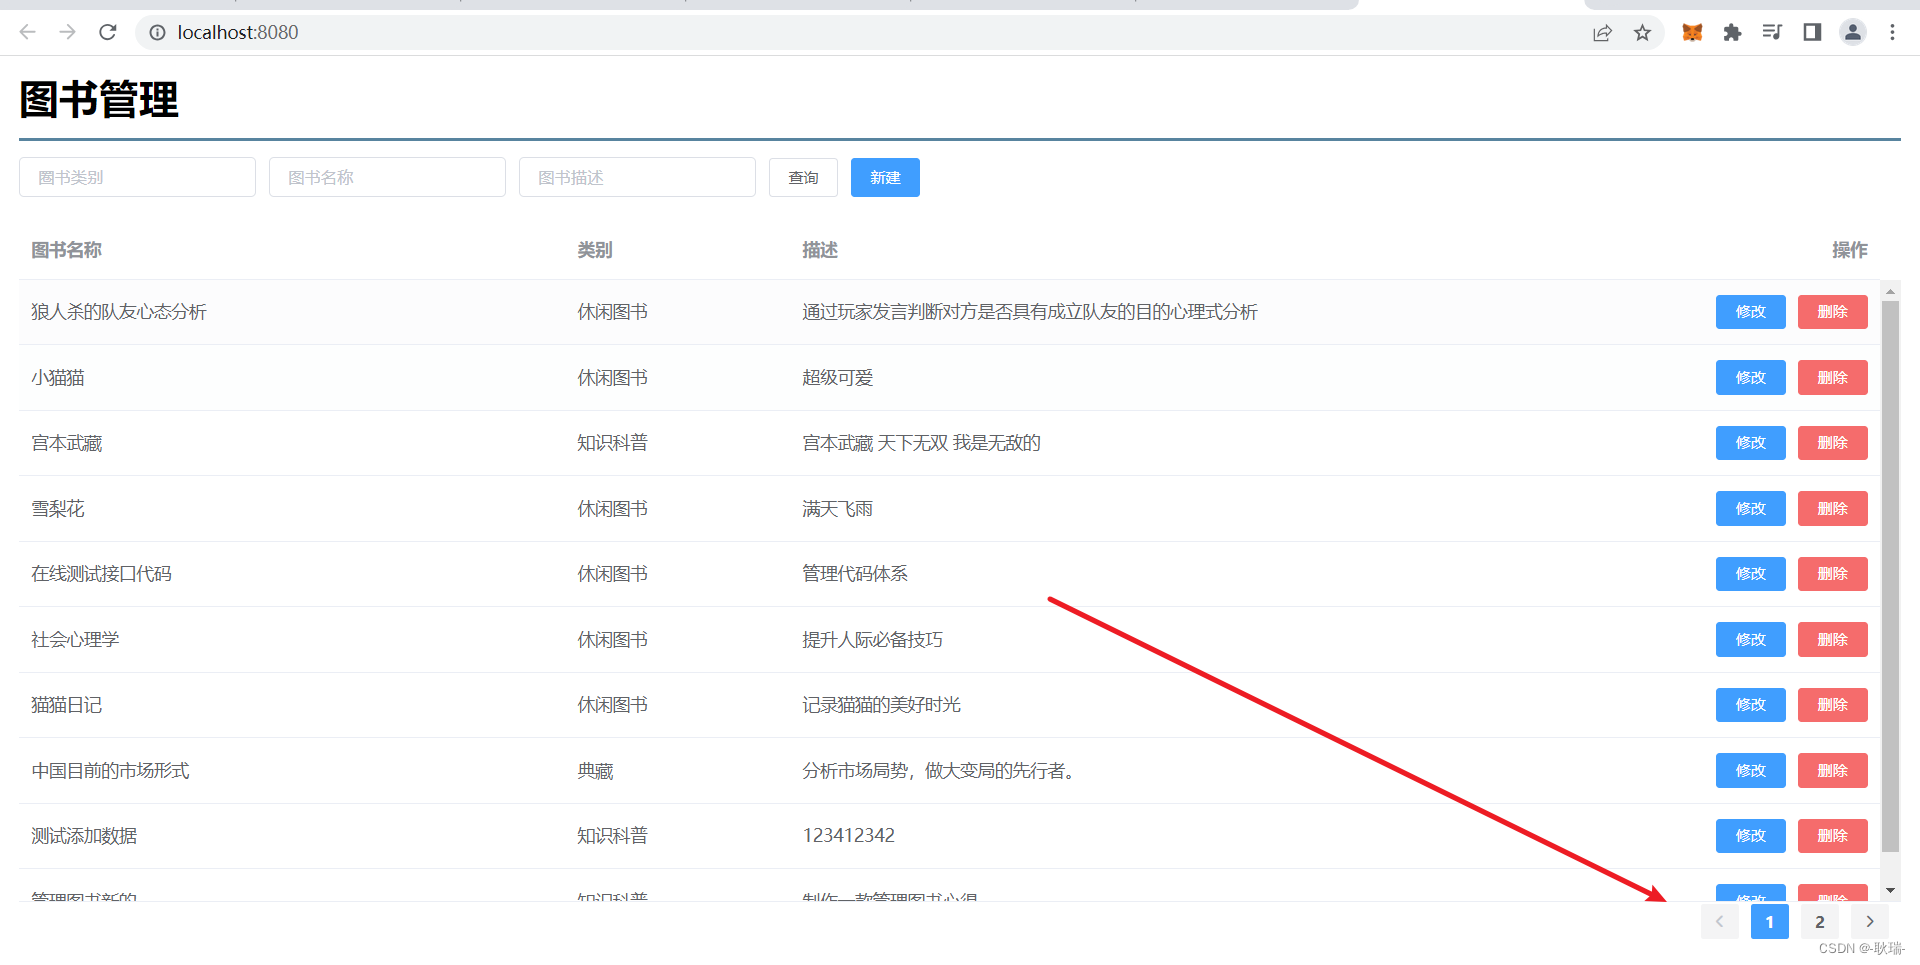Open the browser profile avatar
This screenshot has width=1920, height=965.
point(1853,32)
